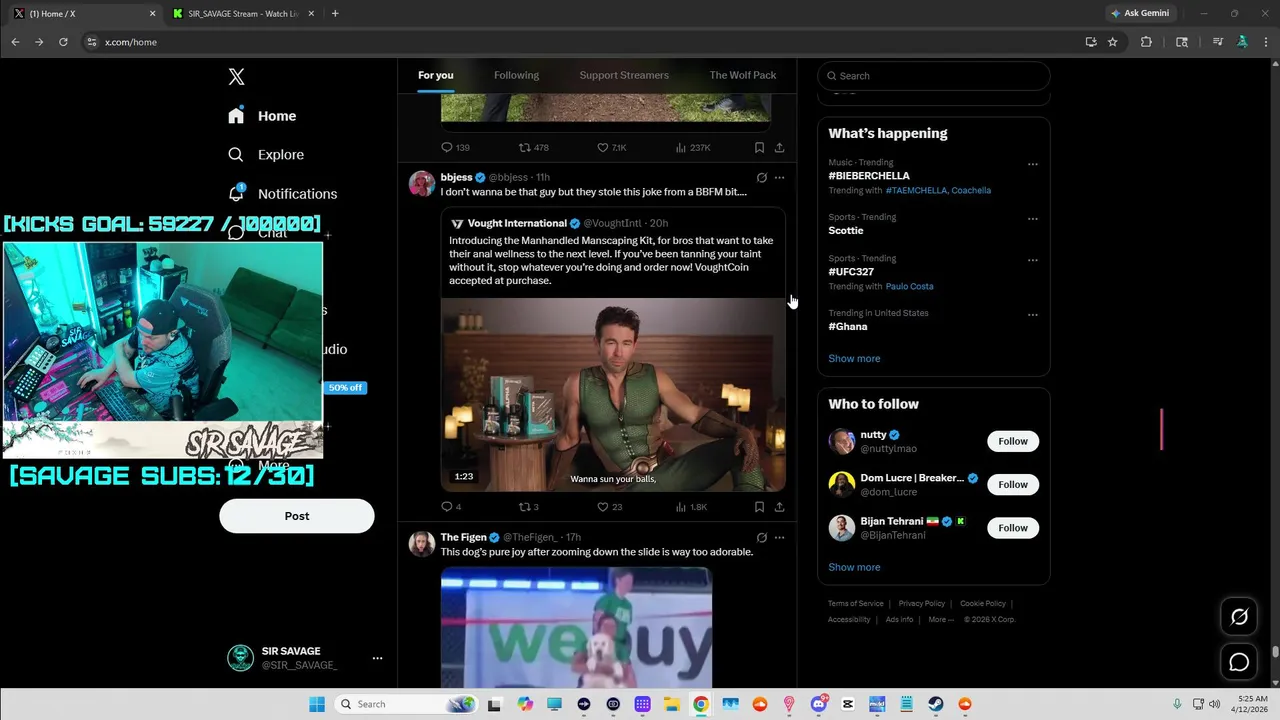Reply to the post with 139 comments

455,147
